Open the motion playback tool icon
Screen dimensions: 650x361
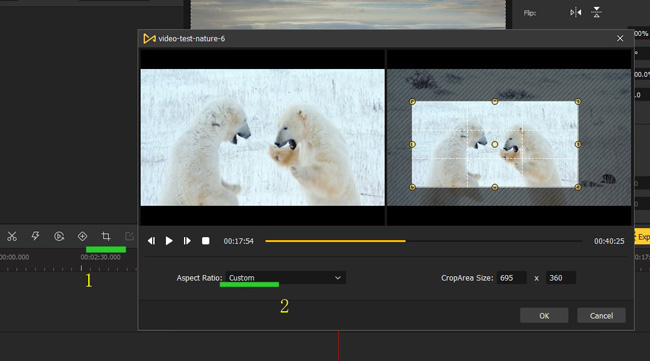[59, 236]
